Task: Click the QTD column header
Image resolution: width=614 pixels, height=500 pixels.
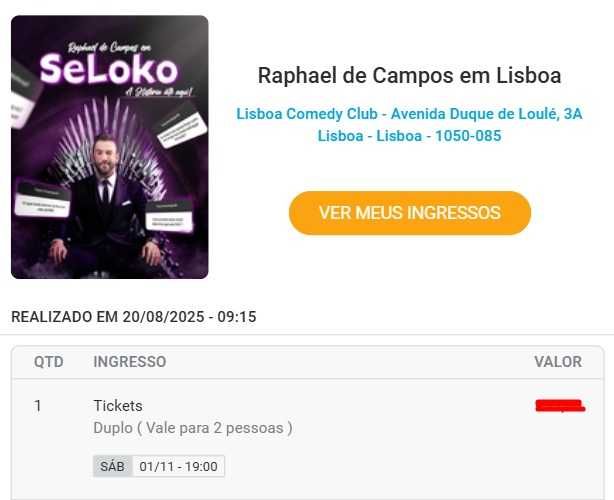Action: pos(49,362)
